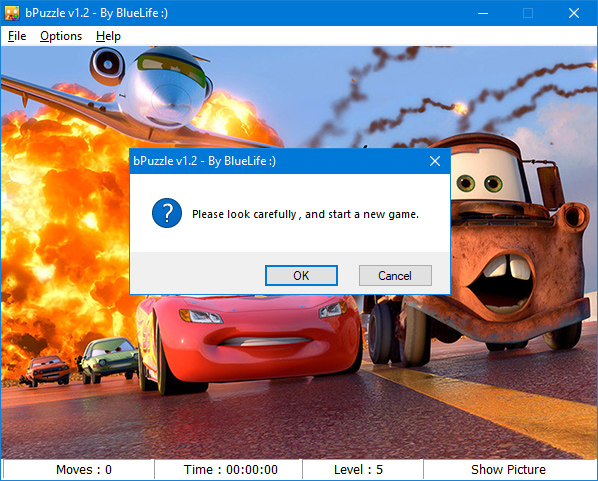The image size is (598, 481).
Task: Open the Options menu
Action: [61, 36]
